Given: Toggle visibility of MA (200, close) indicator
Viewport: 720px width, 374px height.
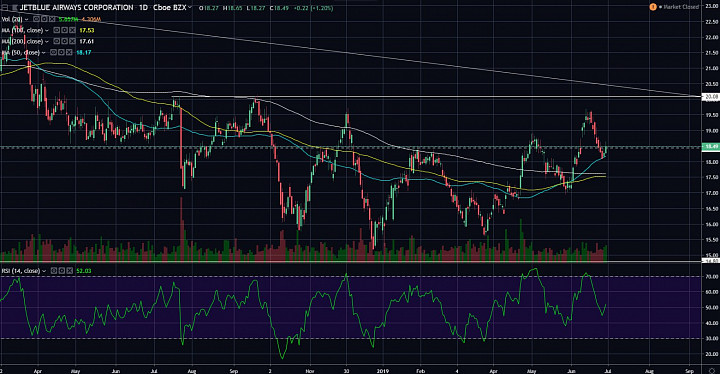Looking at the screenshot, I should 56,41.
